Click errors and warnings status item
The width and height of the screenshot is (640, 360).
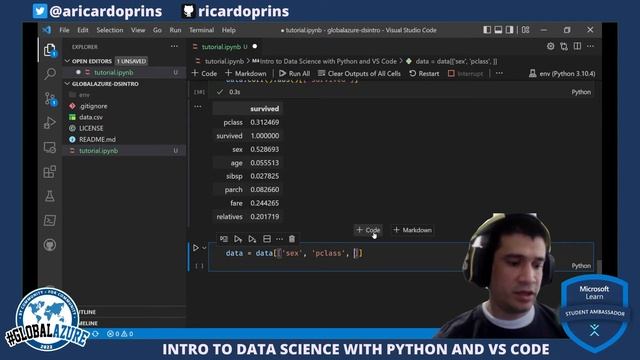point(120,333)
